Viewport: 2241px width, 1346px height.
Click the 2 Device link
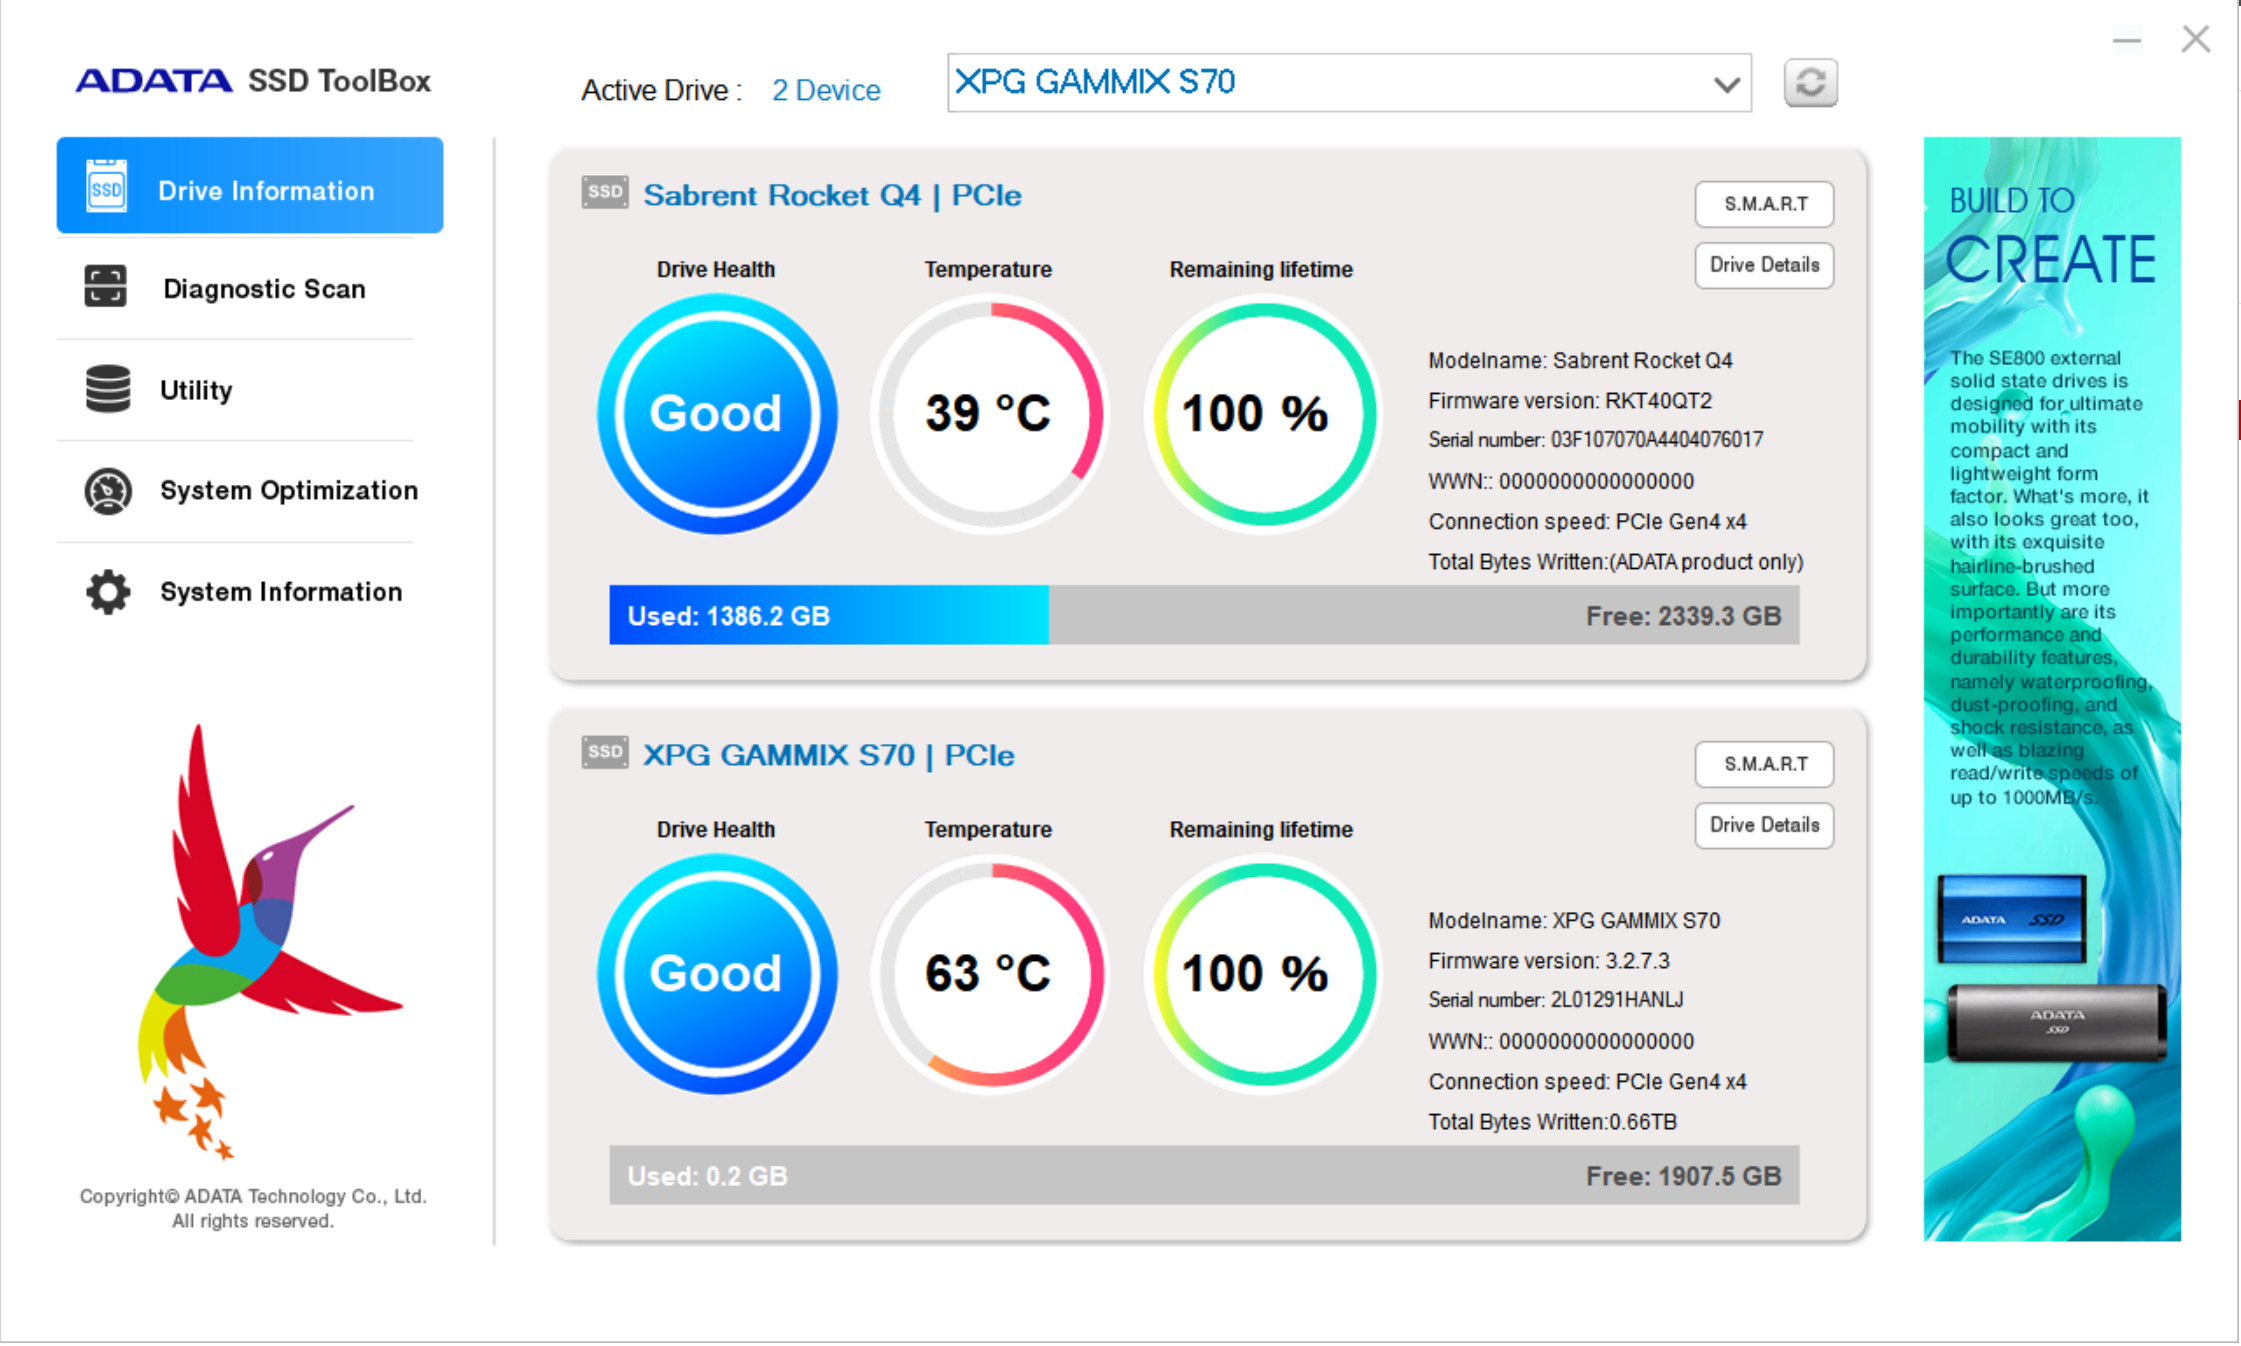tap(826, 90)
